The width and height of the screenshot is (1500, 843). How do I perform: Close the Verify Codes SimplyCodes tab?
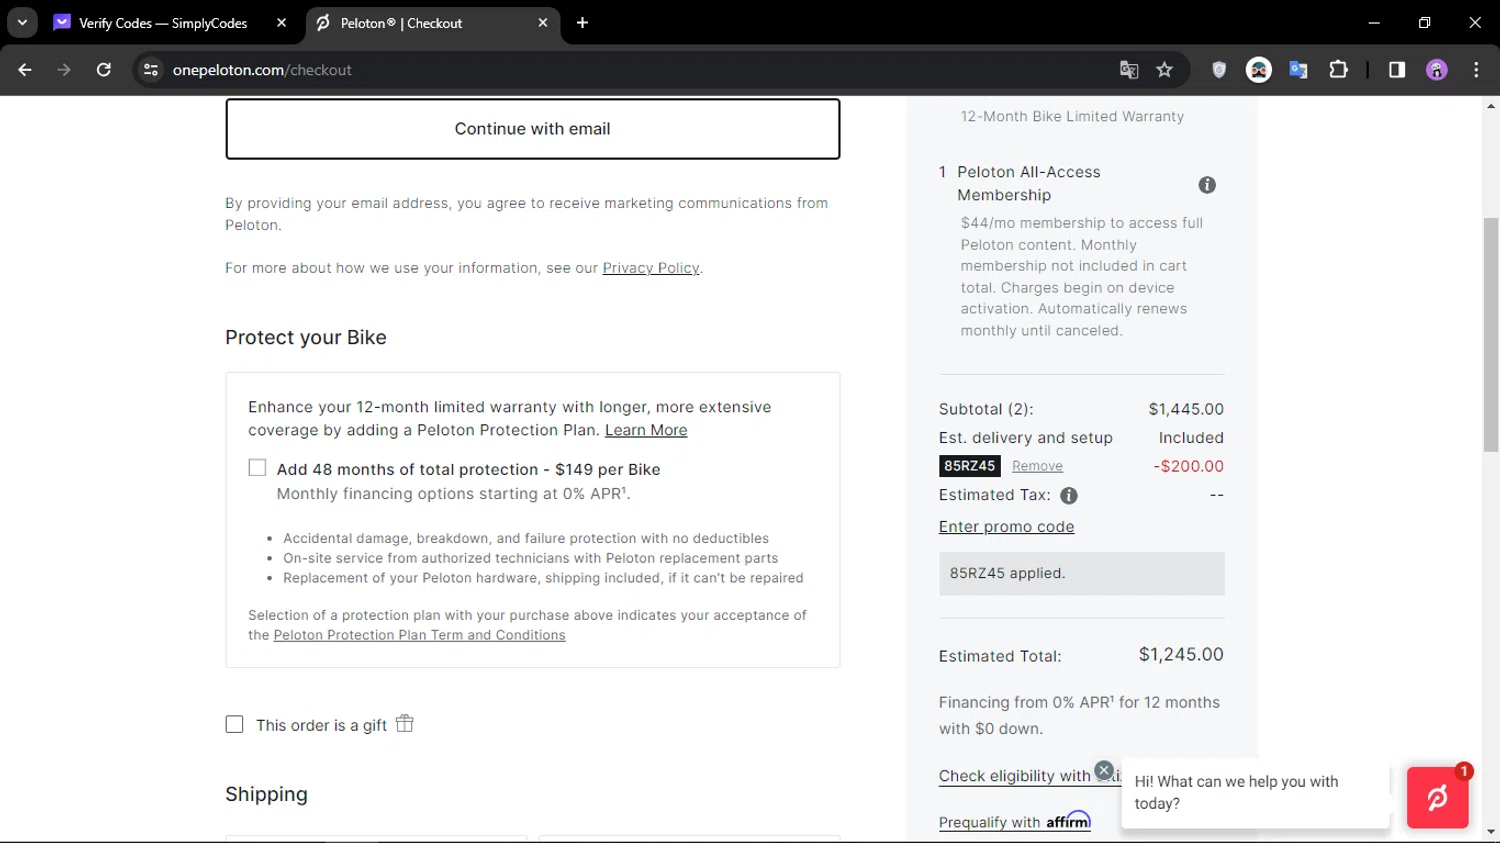pyautogui.click(x=281, y=23)
